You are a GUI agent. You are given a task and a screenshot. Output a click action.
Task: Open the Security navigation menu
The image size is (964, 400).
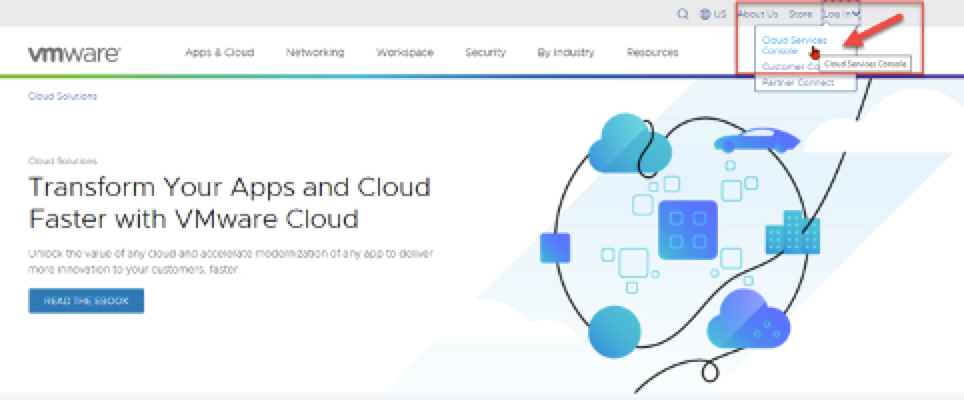pos(486,53)
